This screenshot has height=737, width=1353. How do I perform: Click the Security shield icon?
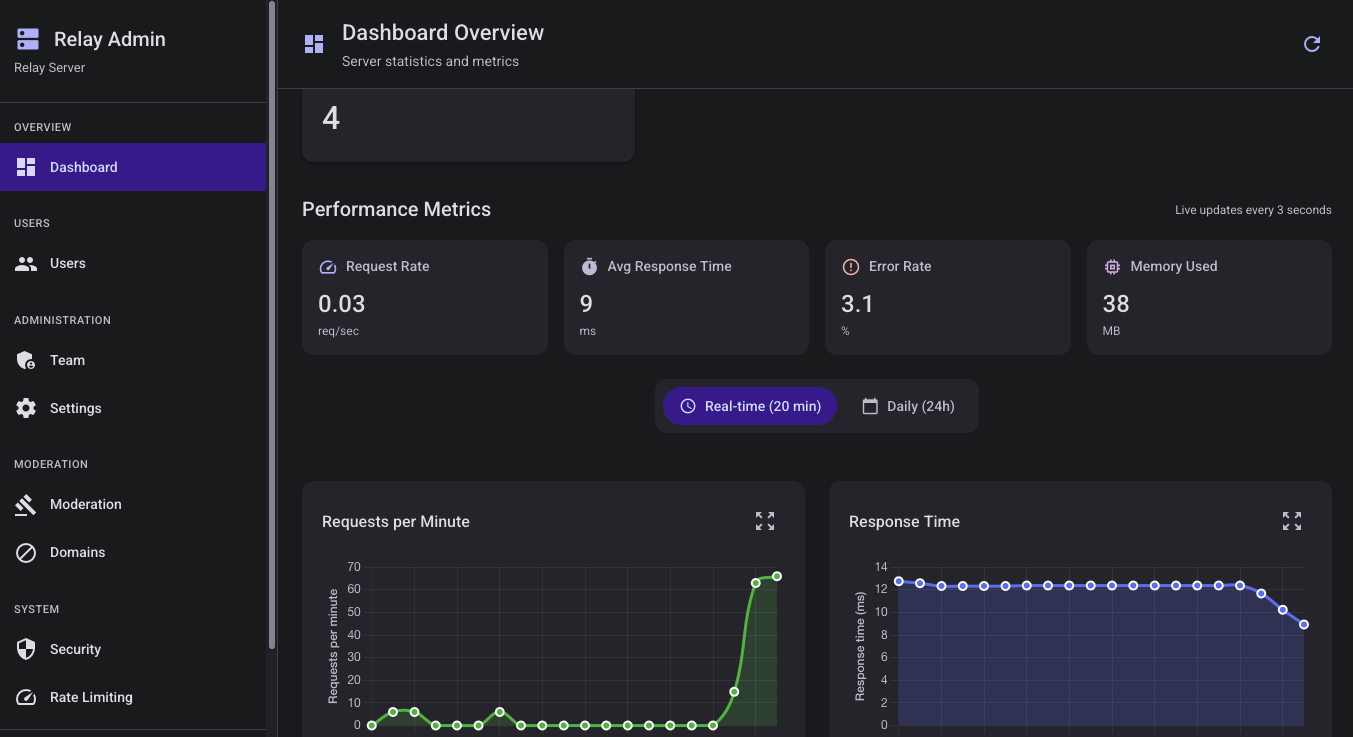pyautogui.click(x=26, y=649)
